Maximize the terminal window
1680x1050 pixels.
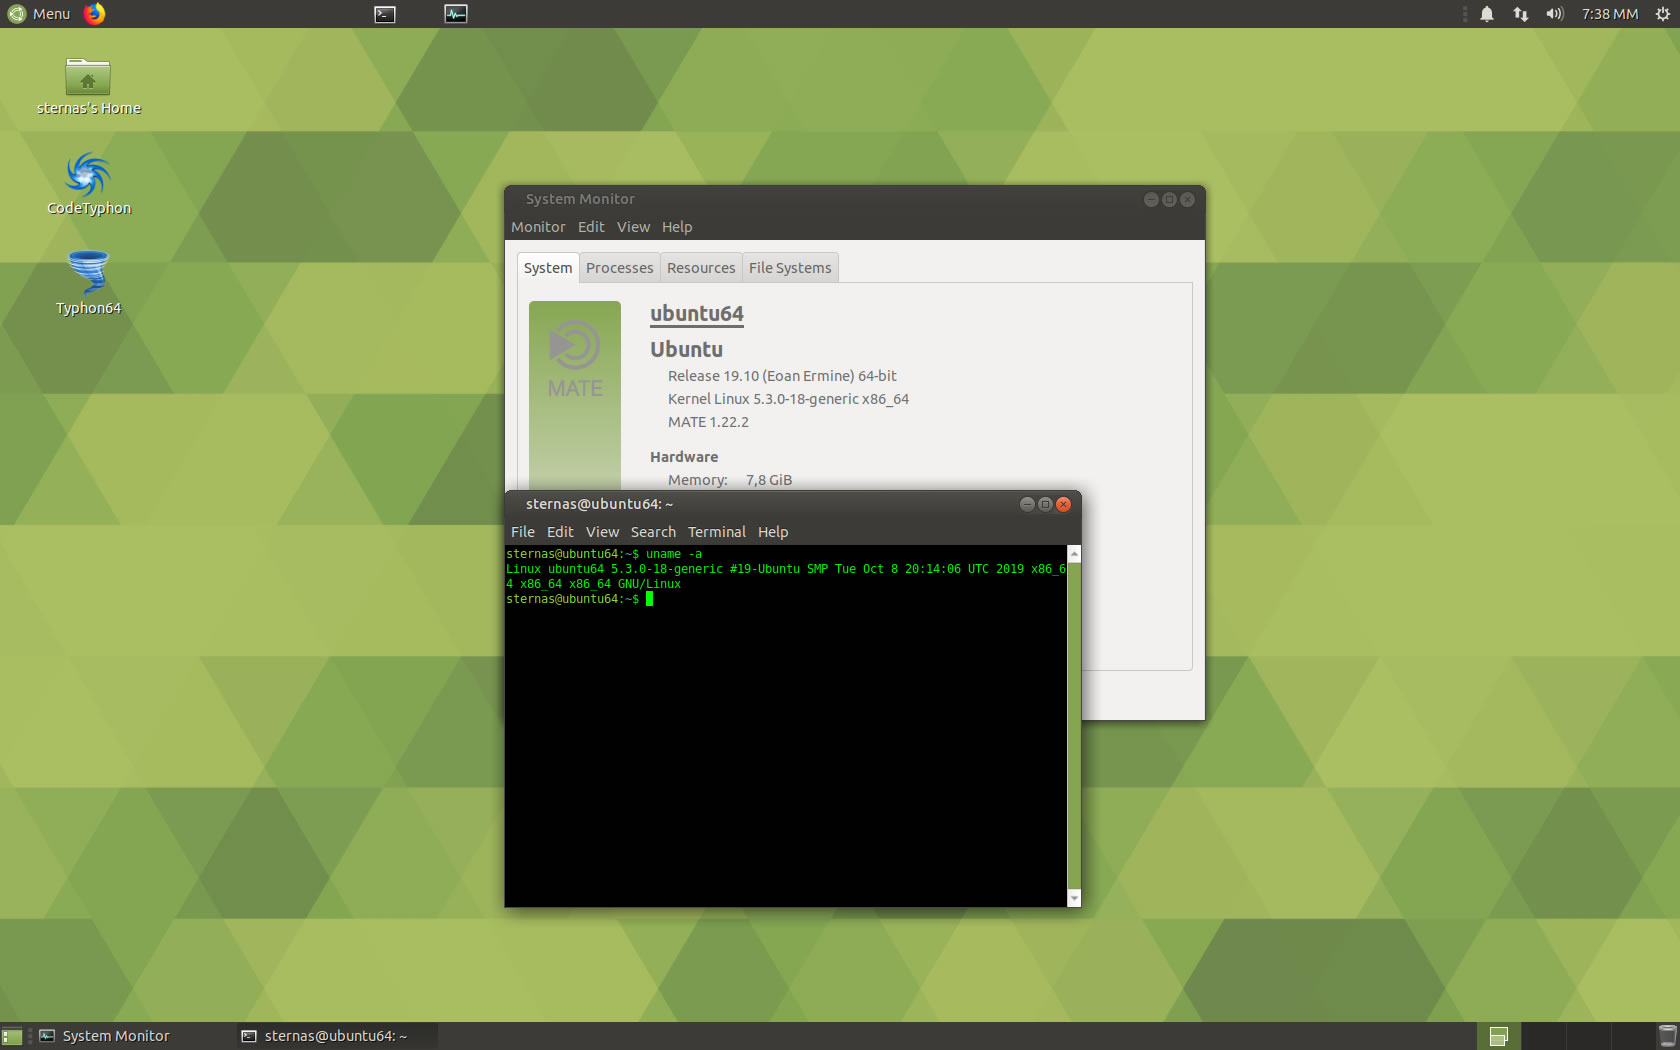(1045, 504)
